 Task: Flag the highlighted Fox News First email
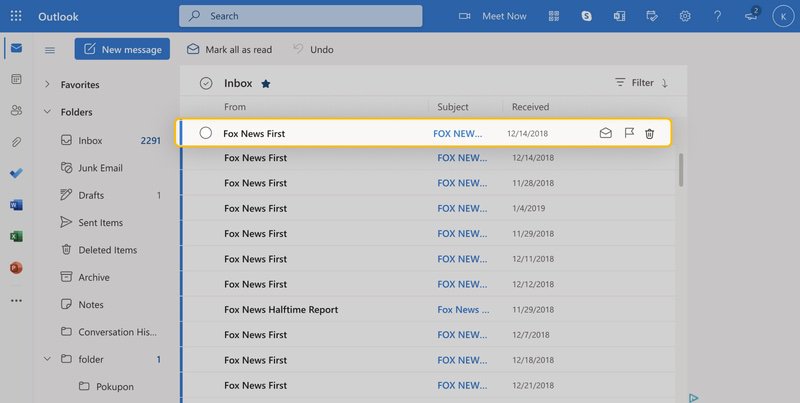click(629, 133)
